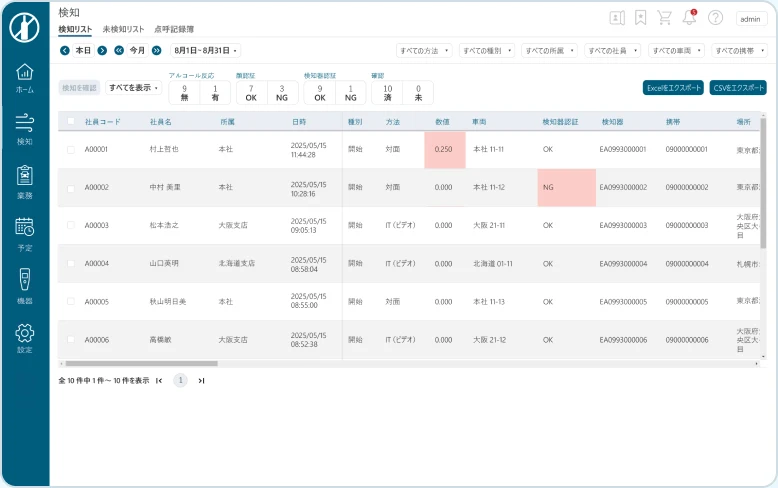
Task: Click the alcohol checker logo icon
Action: pos(24,27)
